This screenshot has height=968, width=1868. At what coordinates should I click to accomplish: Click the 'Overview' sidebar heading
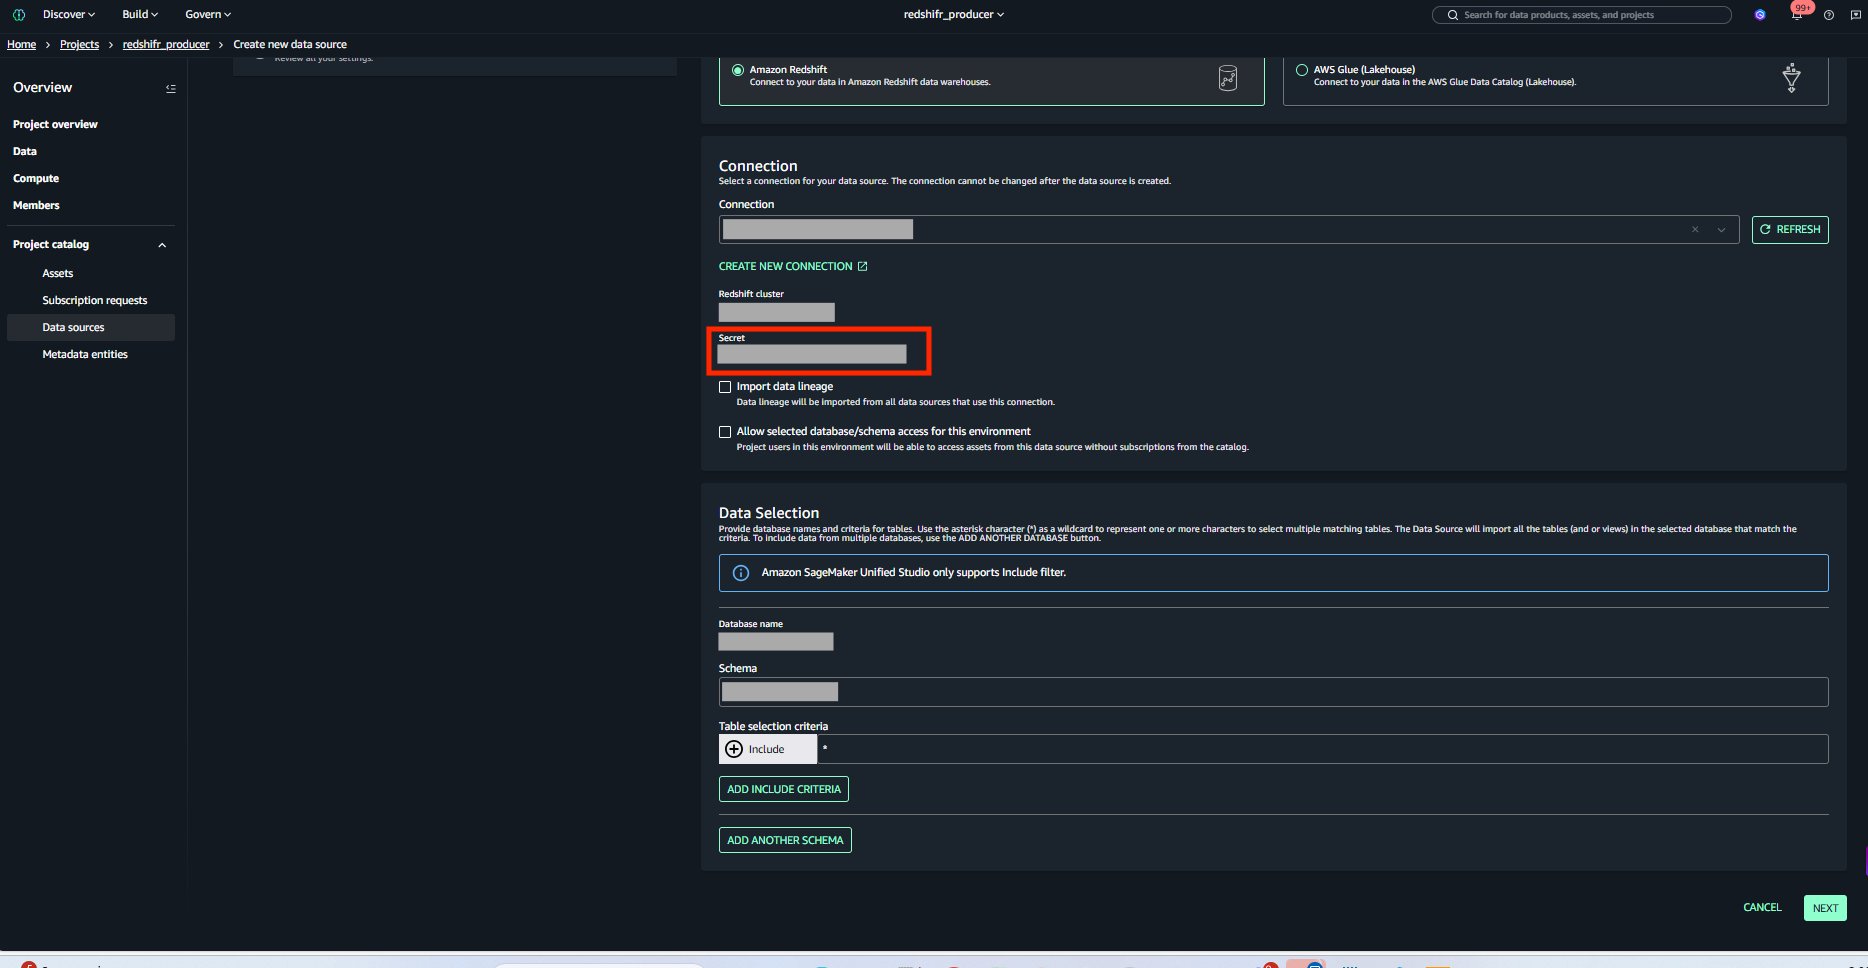(x=42, y=88)
